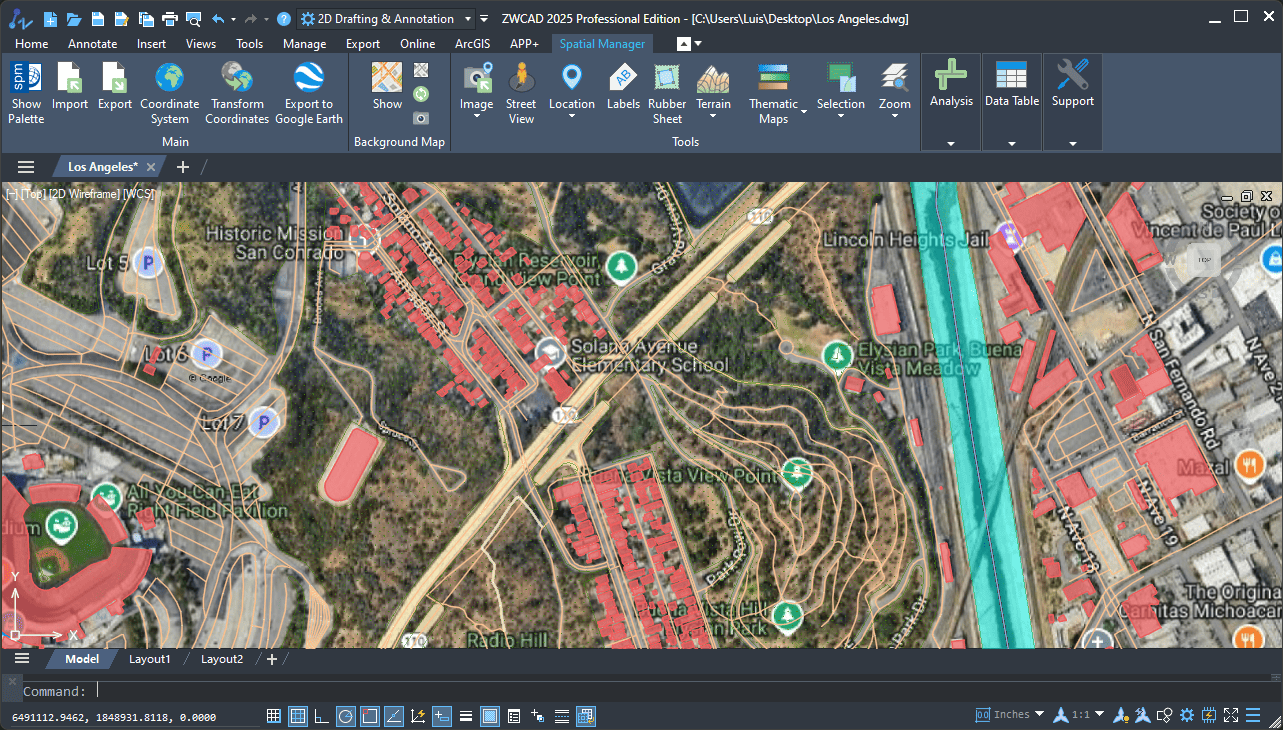Refresh background map with green arrows icon
Viewport: 1283px width, 730px height.
(x=421, y=94)
